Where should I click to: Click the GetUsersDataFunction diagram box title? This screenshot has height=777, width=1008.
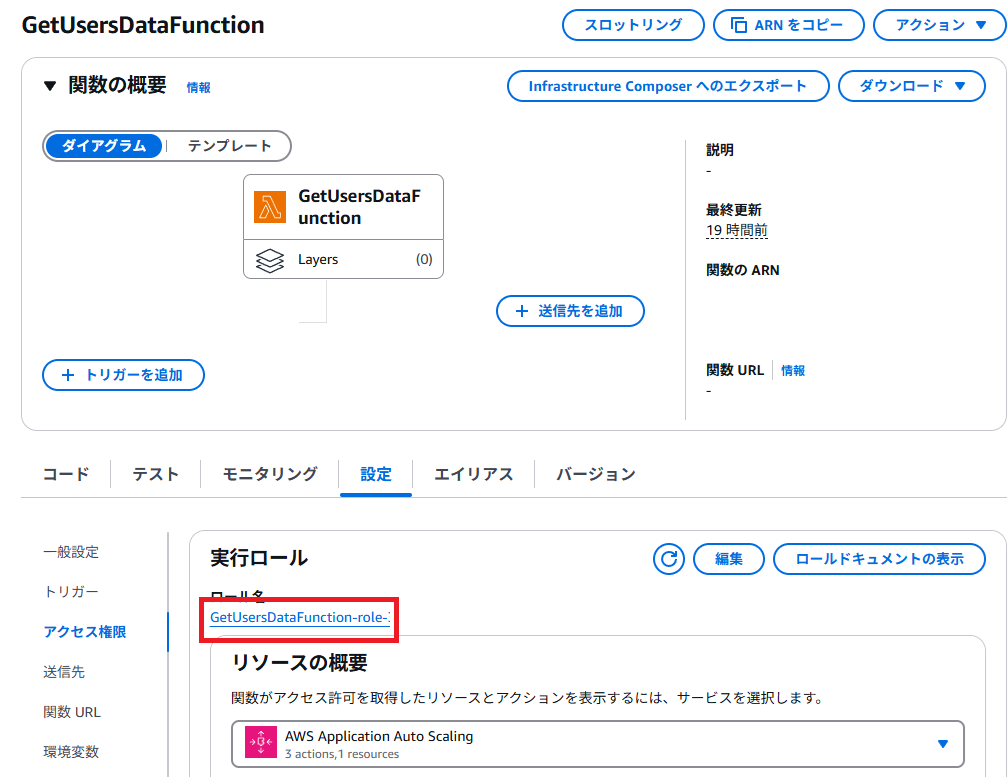[359, 207]
